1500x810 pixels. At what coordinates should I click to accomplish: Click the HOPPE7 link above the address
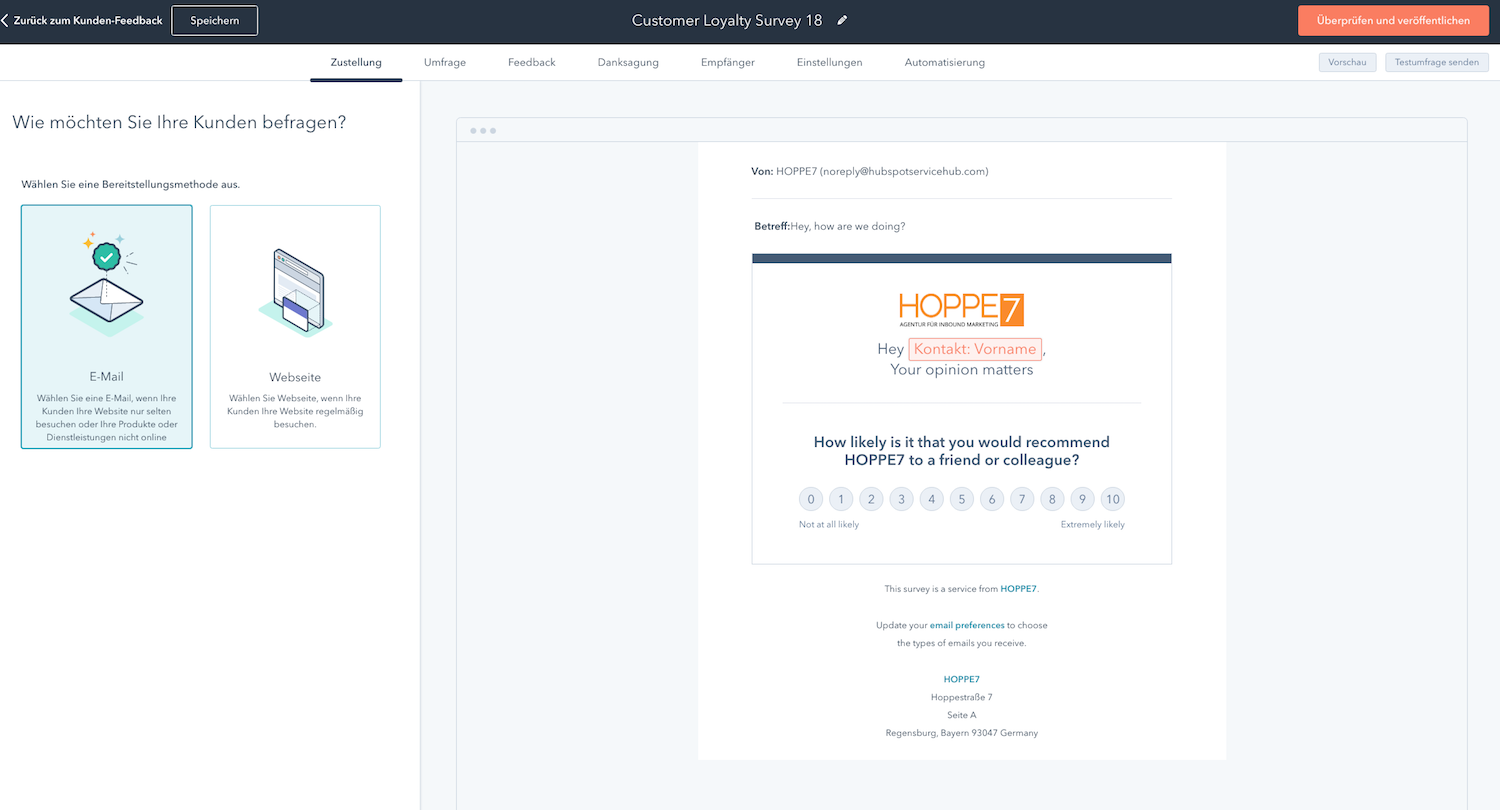962,679
